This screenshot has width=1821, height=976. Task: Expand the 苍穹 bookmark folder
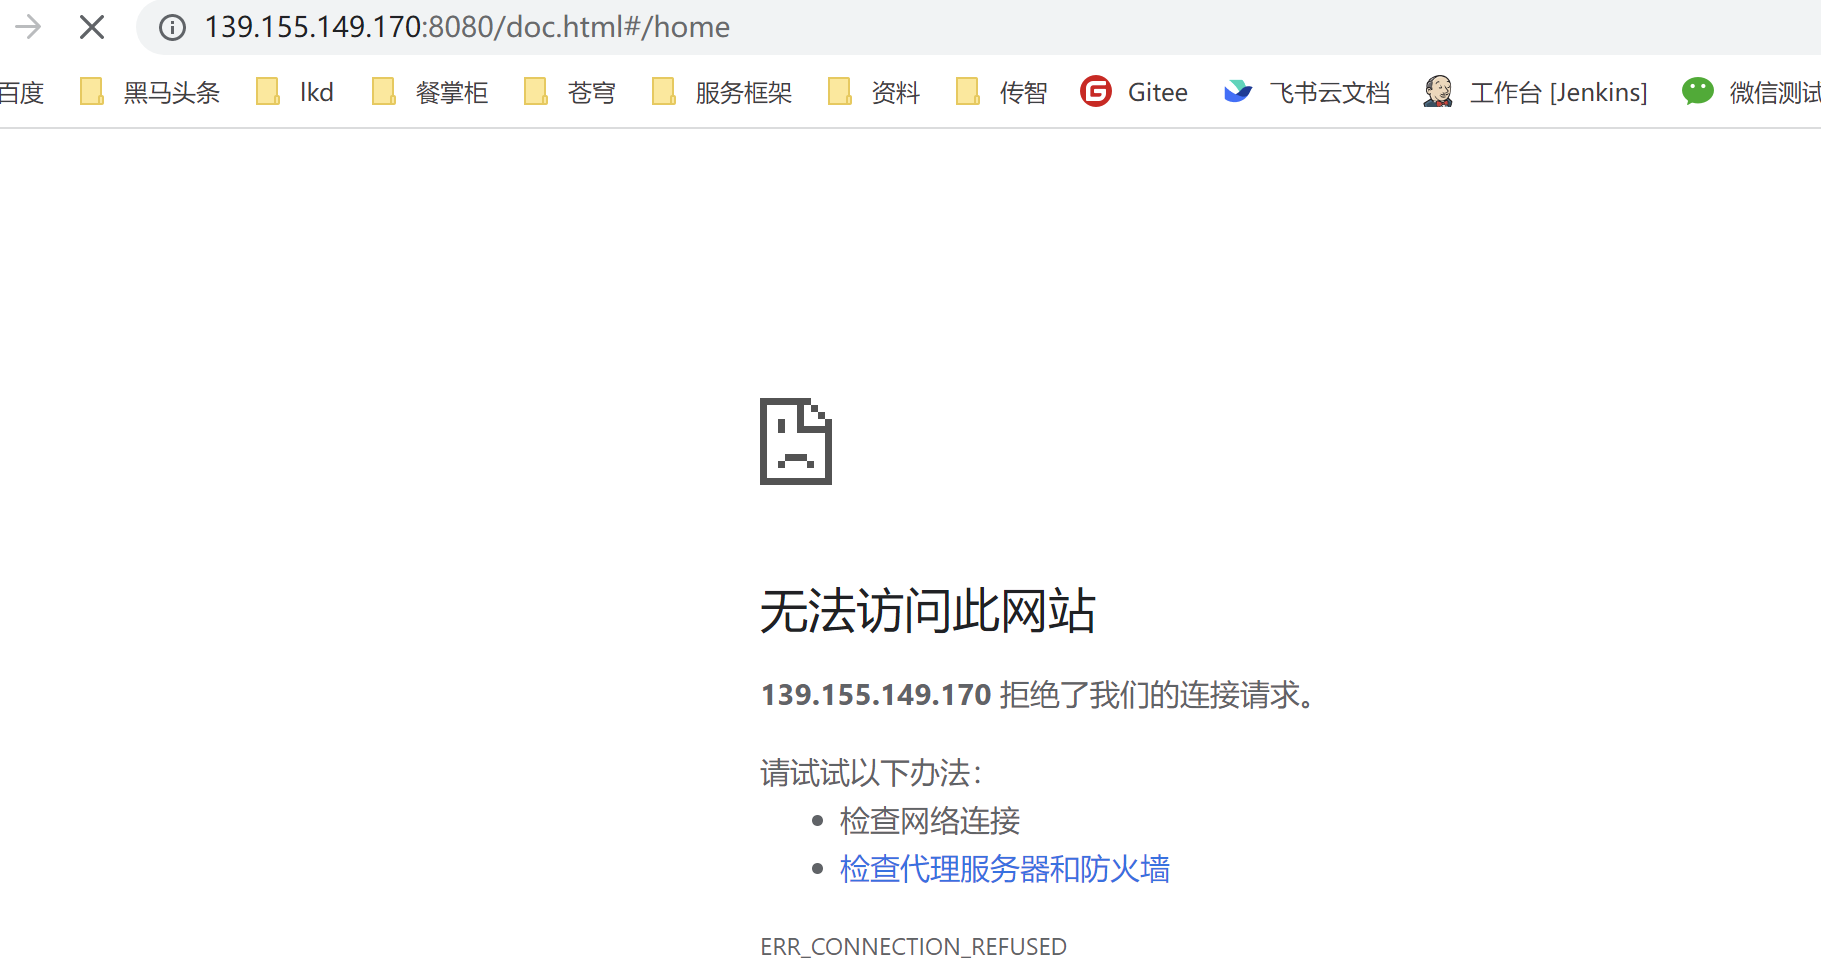point(570,92)
